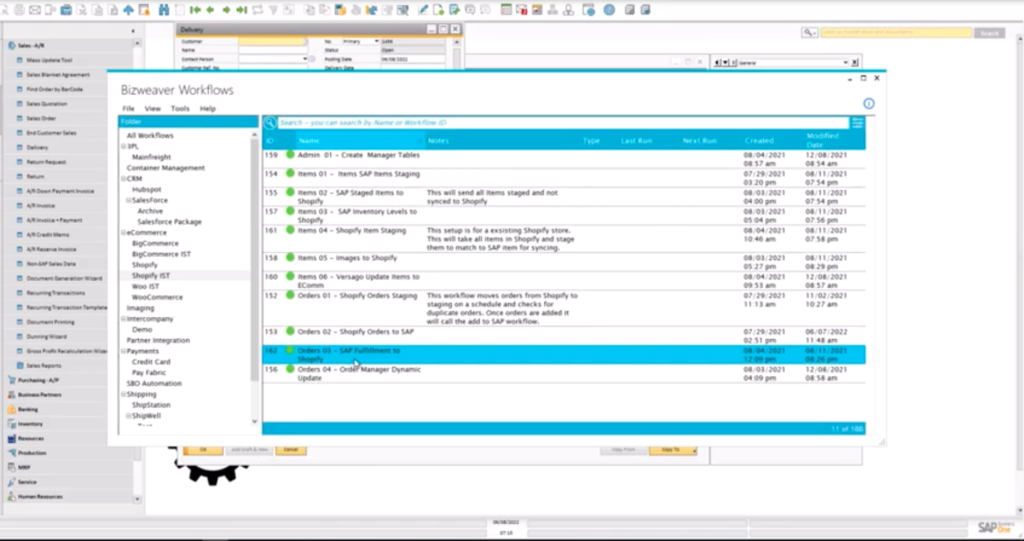The height and width of the screenshot is (541, 1024).
Task: Open Sales - A/R module in main menu
Action: pos(31,46)
